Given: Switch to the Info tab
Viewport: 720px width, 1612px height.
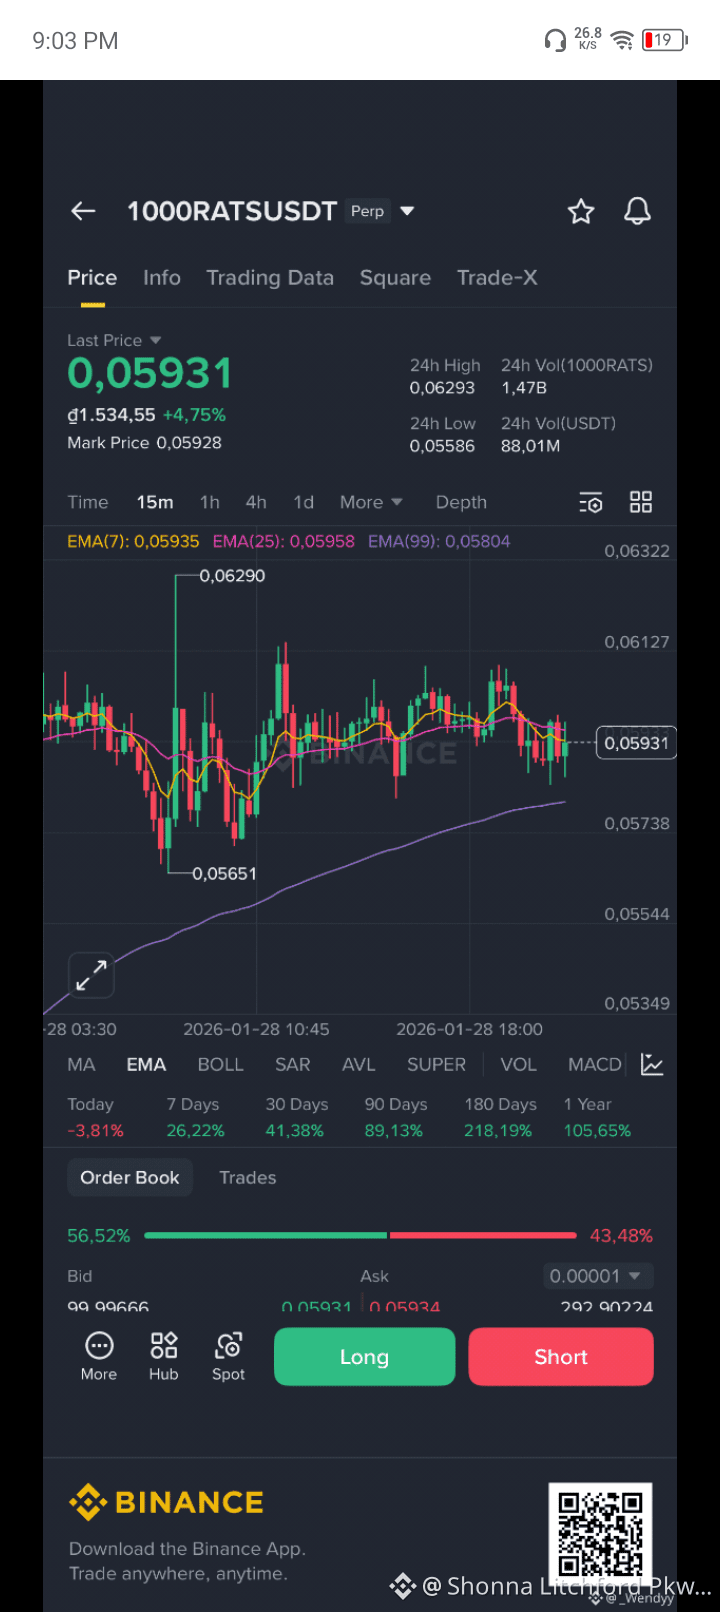Looking at the screenshot, I should [x=162, y=278].
